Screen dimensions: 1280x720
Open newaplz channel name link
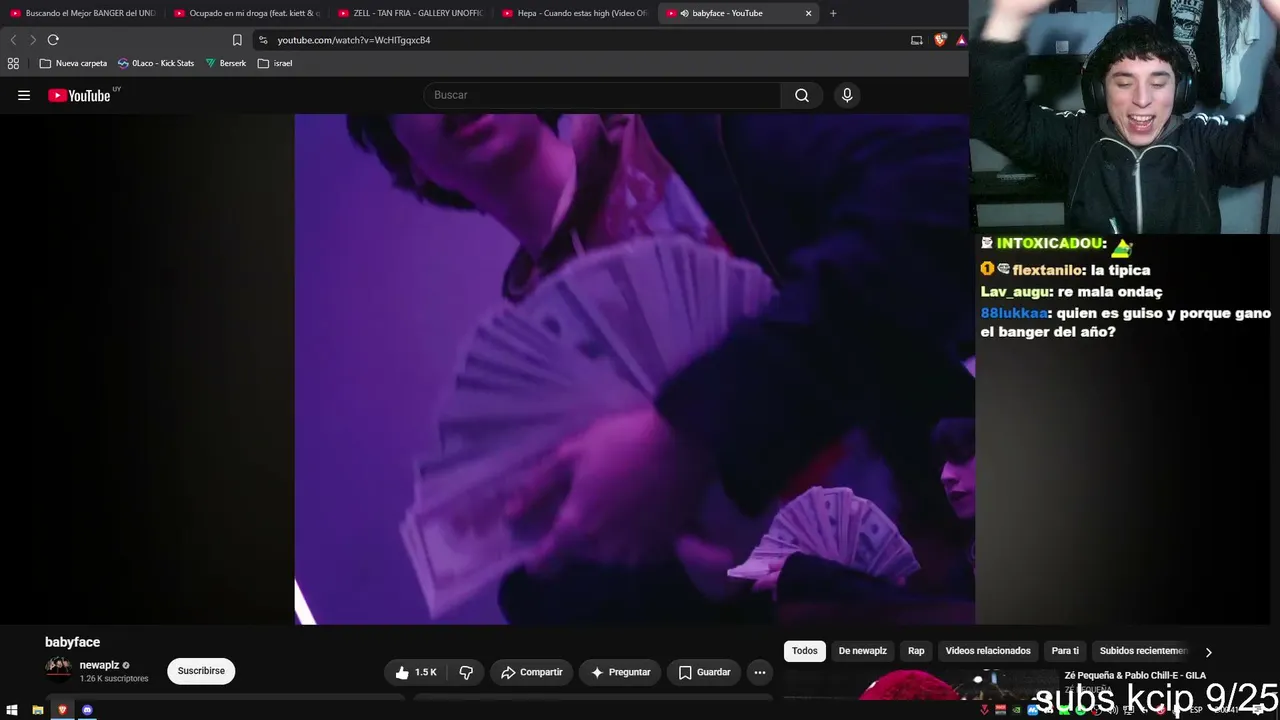(99, 665)
